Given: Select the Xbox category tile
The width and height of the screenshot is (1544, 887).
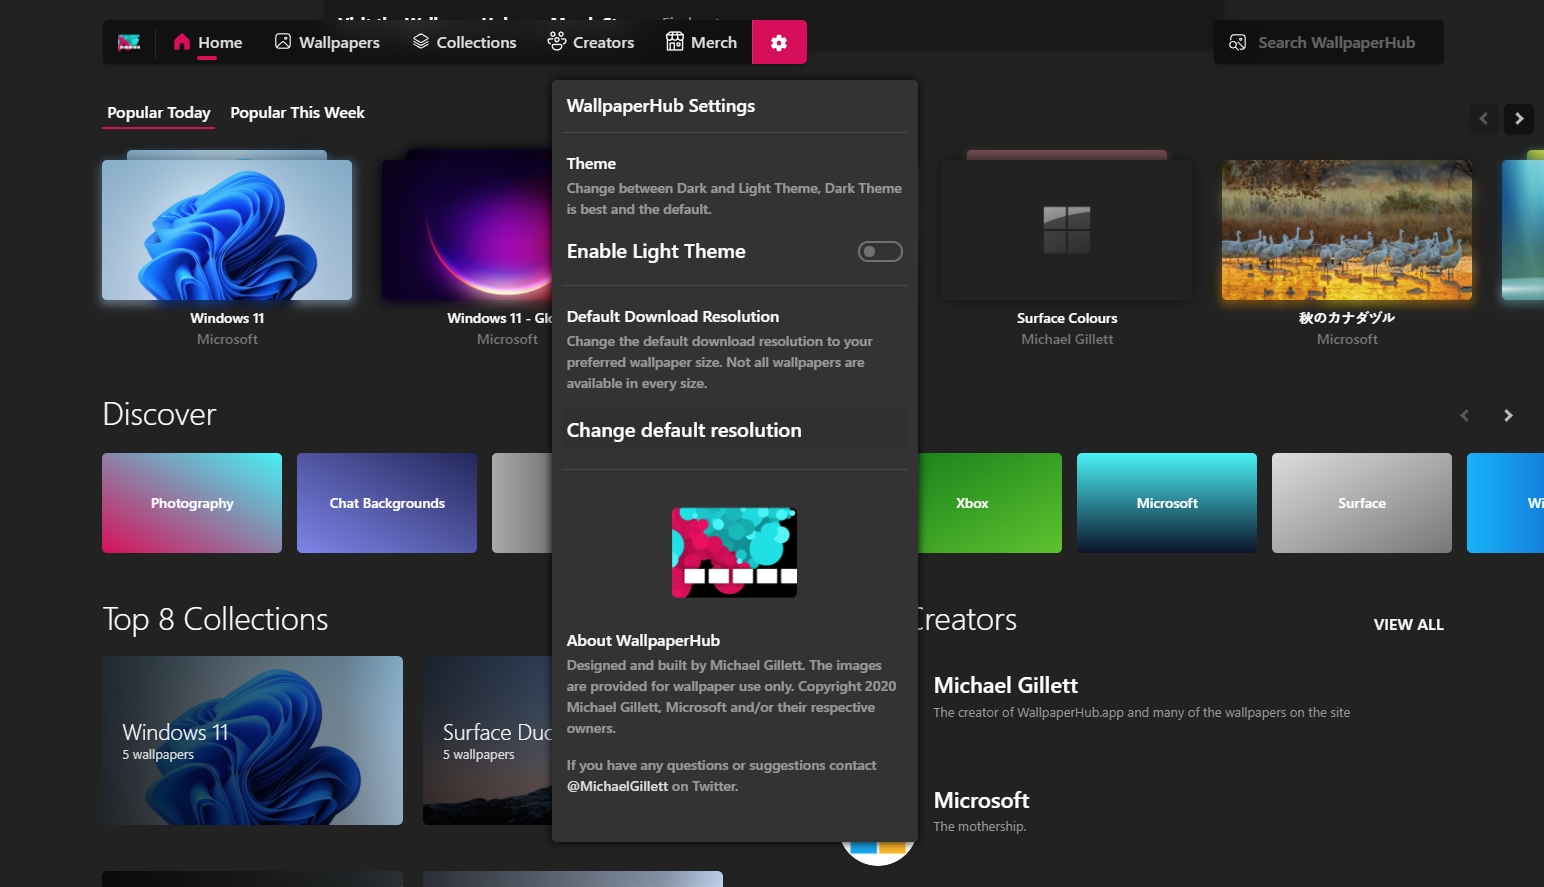Looking at the screenshot, I should click(990, 503).
